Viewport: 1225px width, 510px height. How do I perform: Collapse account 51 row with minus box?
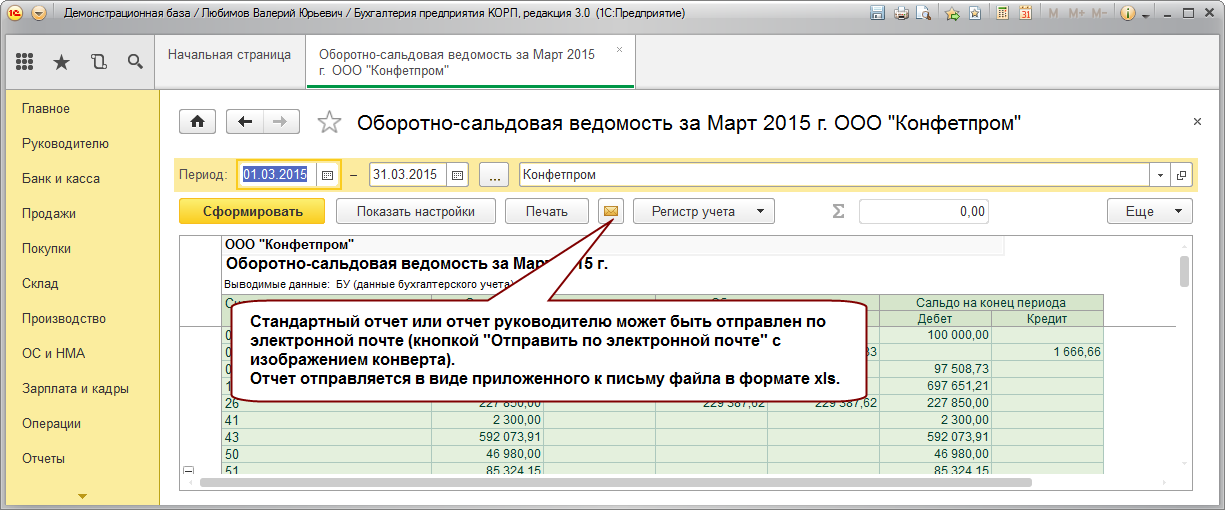click(x=187, y=470)
